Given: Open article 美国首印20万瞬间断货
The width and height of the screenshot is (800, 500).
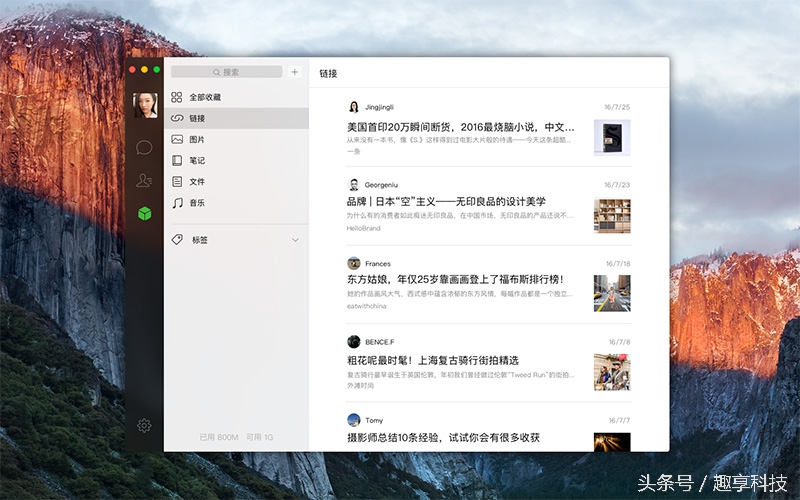Looking at the screenshot, I should coord(461,127).
